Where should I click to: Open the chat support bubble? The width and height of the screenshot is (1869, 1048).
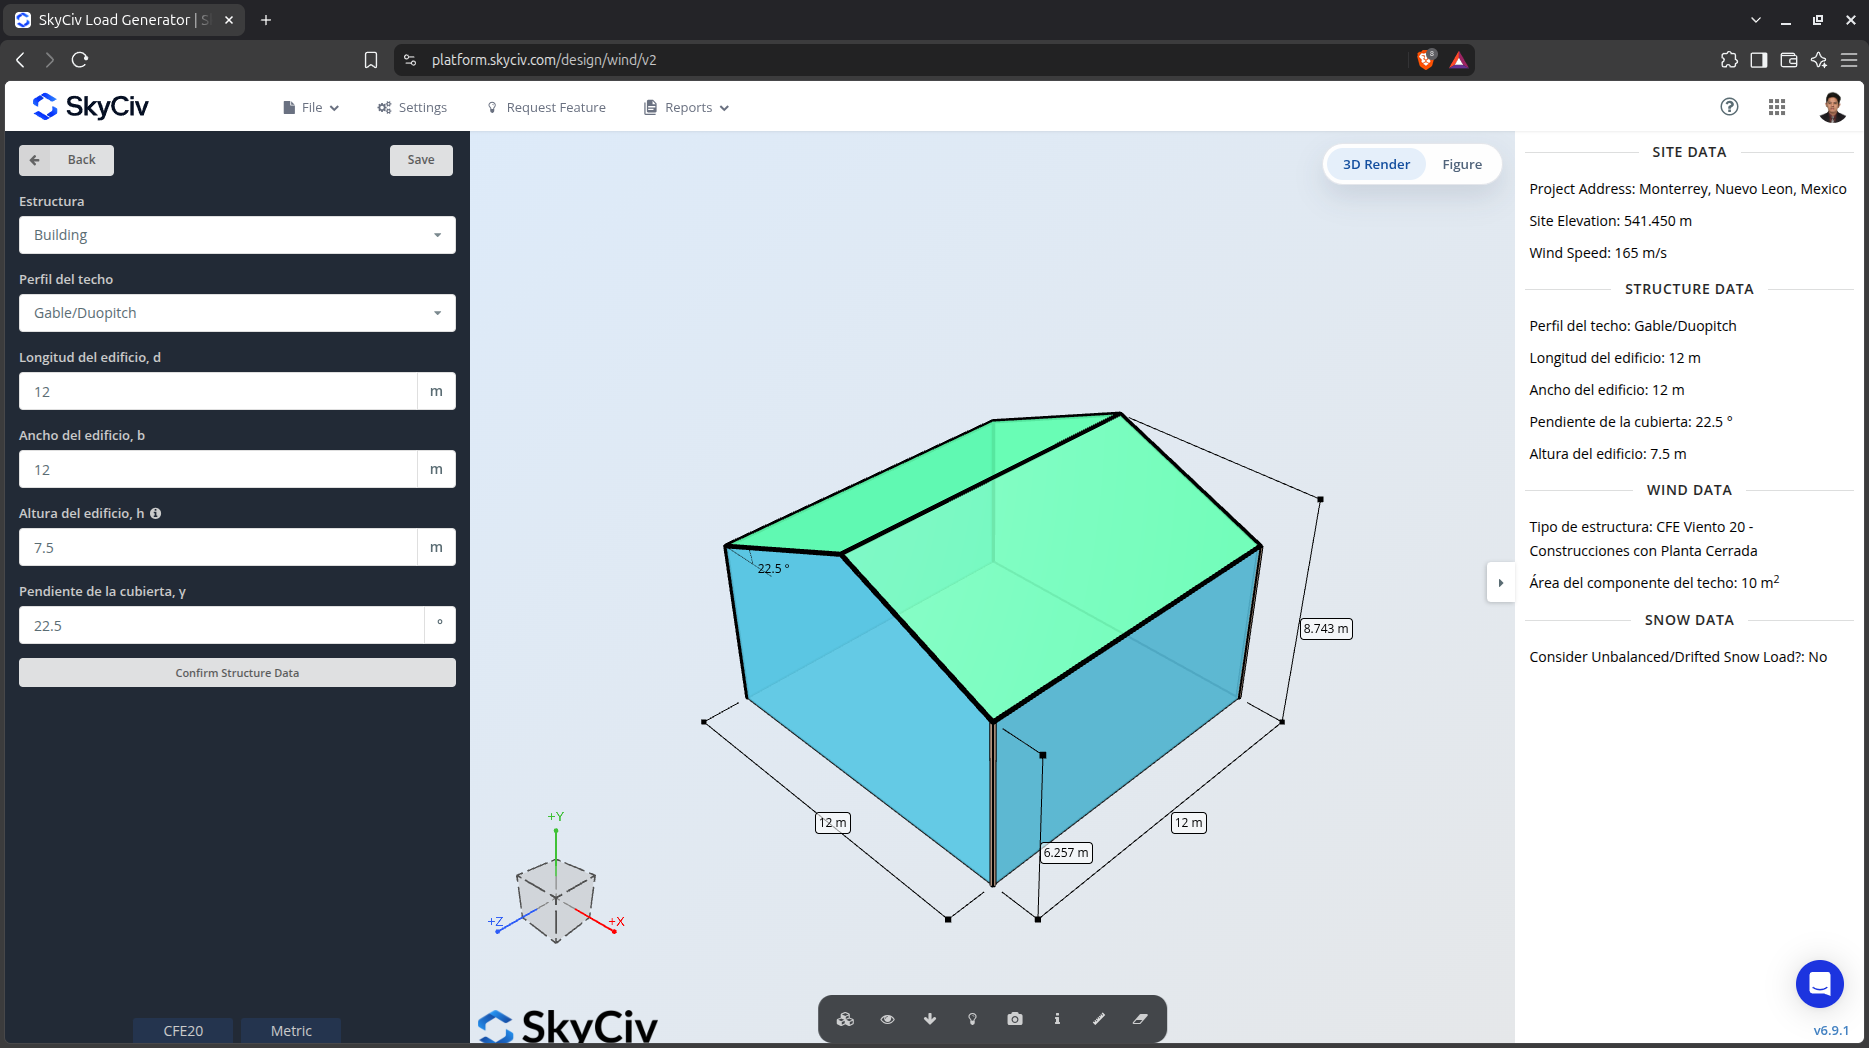coord(1820,984)
